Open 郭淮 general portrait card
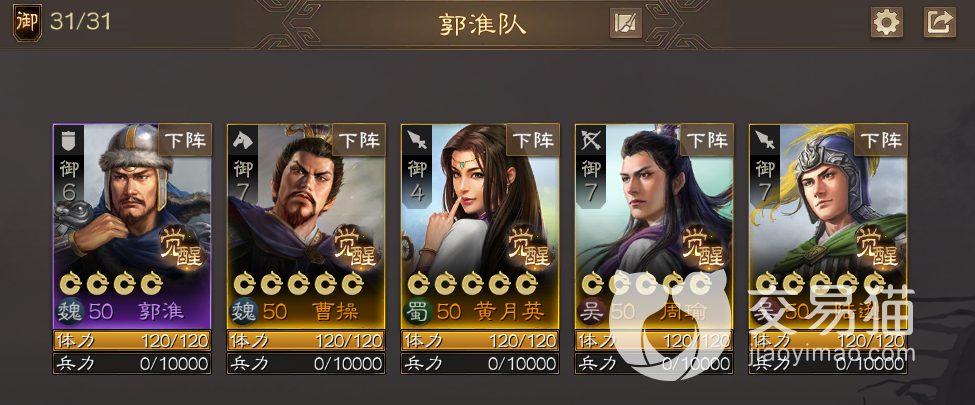This screenshot has width=975, height=405. (132, 226)
